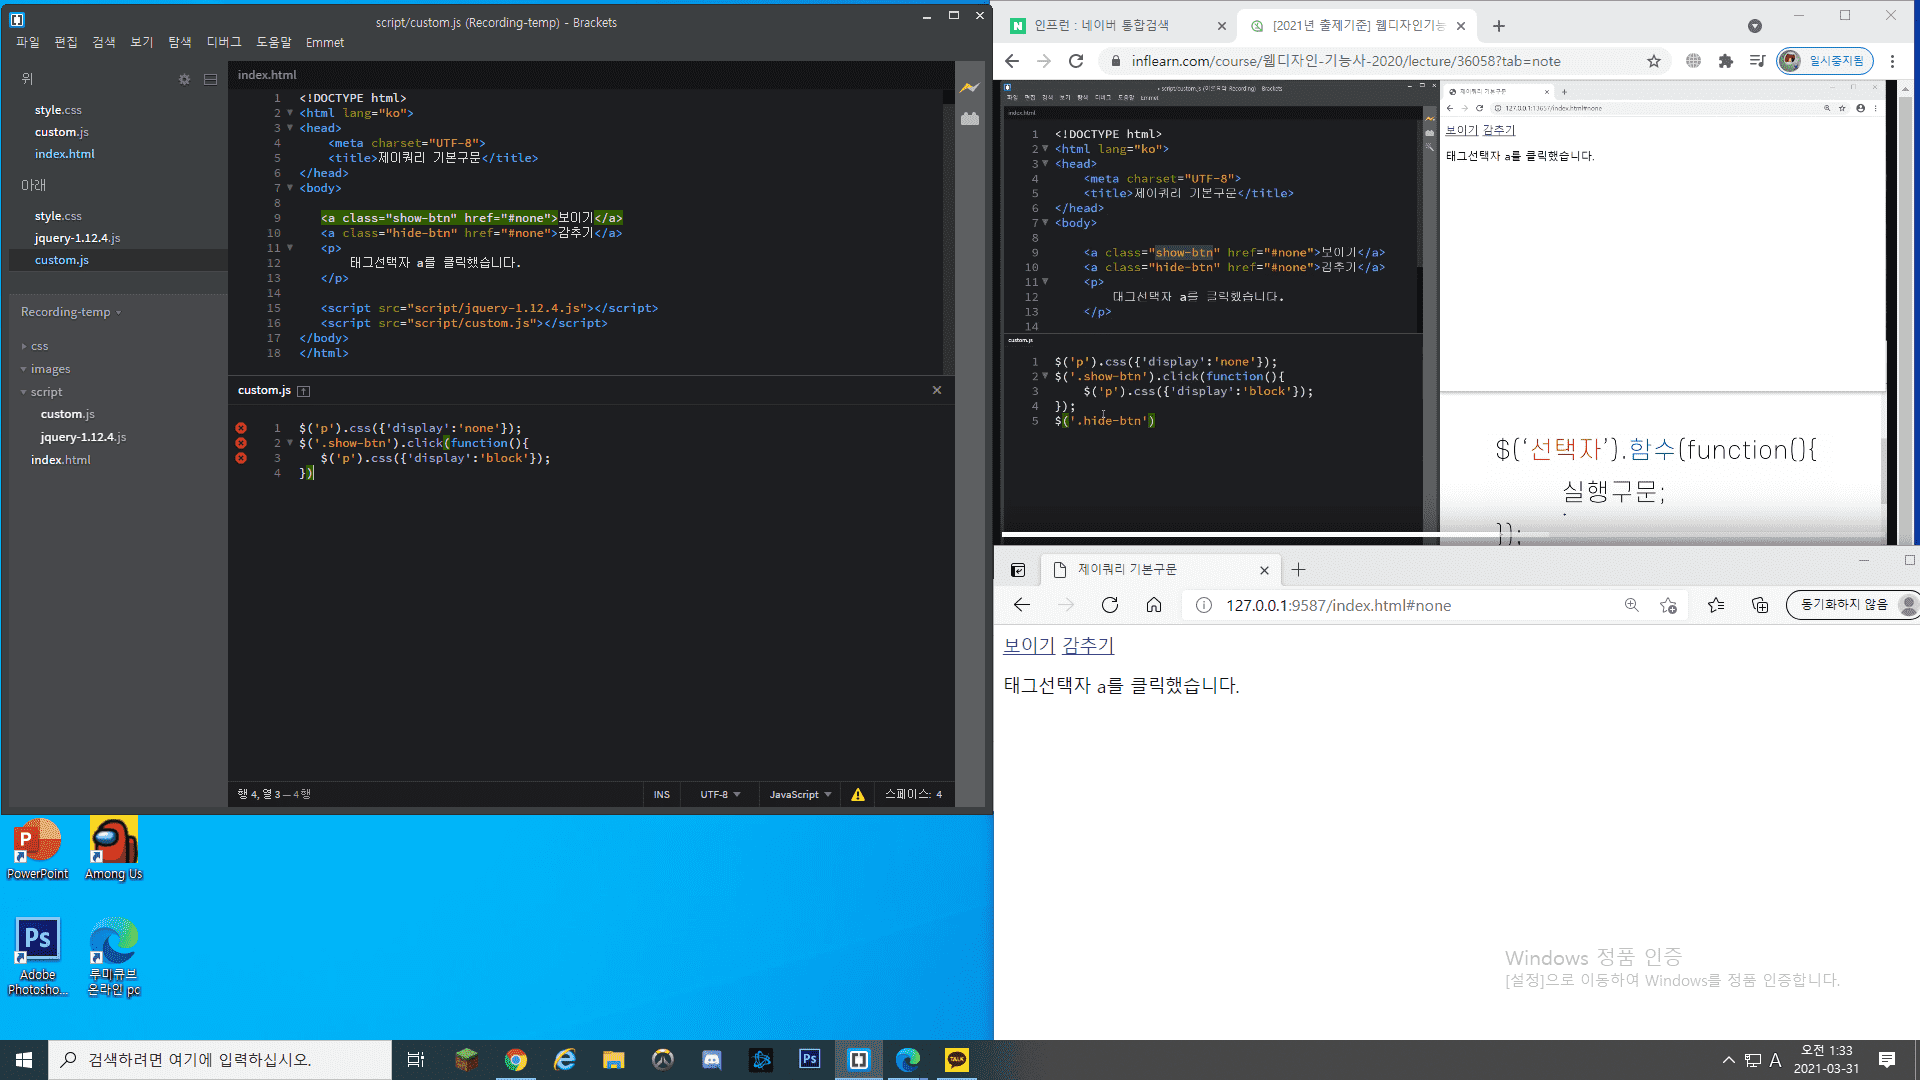Open Chrome three-dot menu
The image size is (1920, 1080).
(1893, 61)
